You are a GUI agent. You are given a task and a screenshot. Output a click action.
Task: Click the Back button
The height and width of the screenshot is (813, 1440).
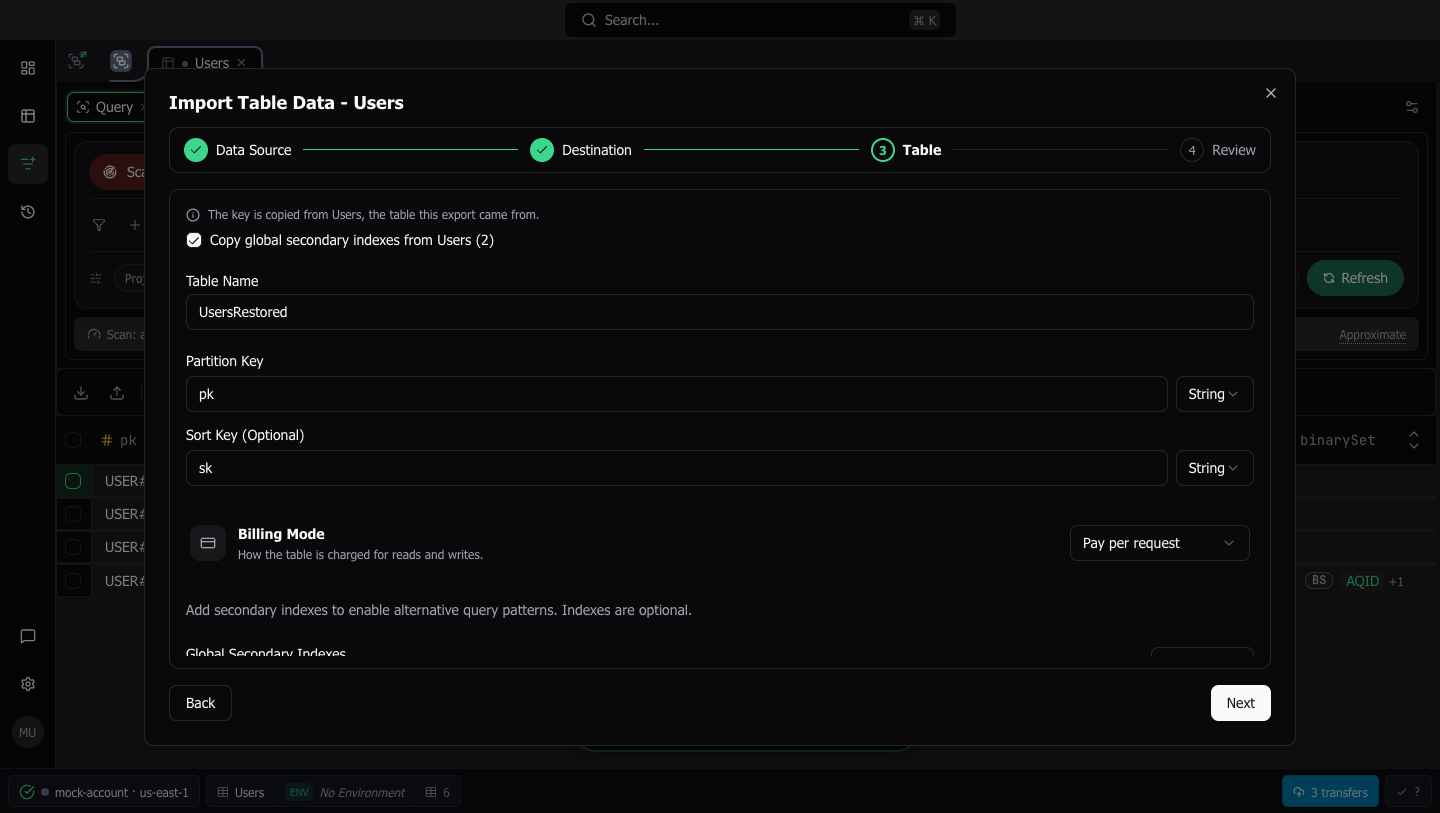pyautogui.click(x=200, y=703)
